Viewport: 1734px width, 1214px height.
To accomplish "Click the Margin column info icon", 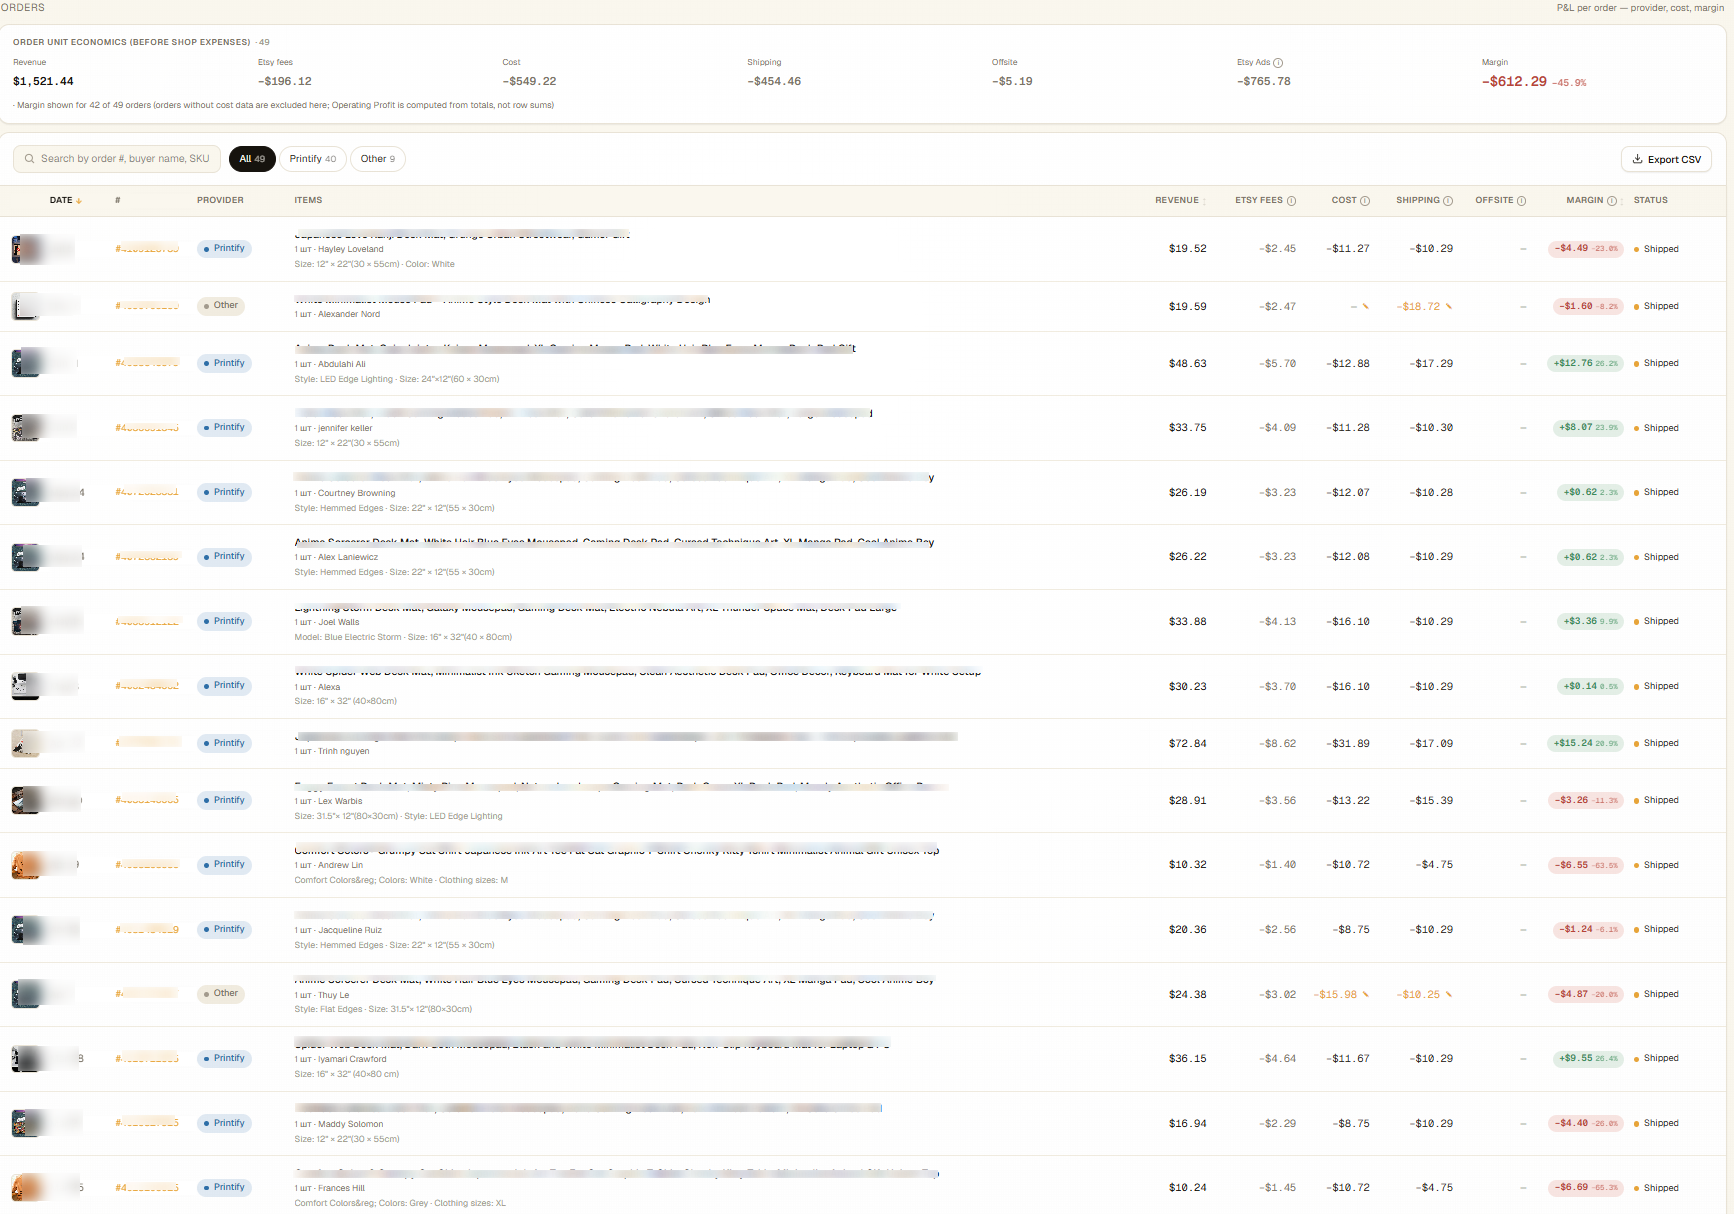I will tap(1611, 201).
